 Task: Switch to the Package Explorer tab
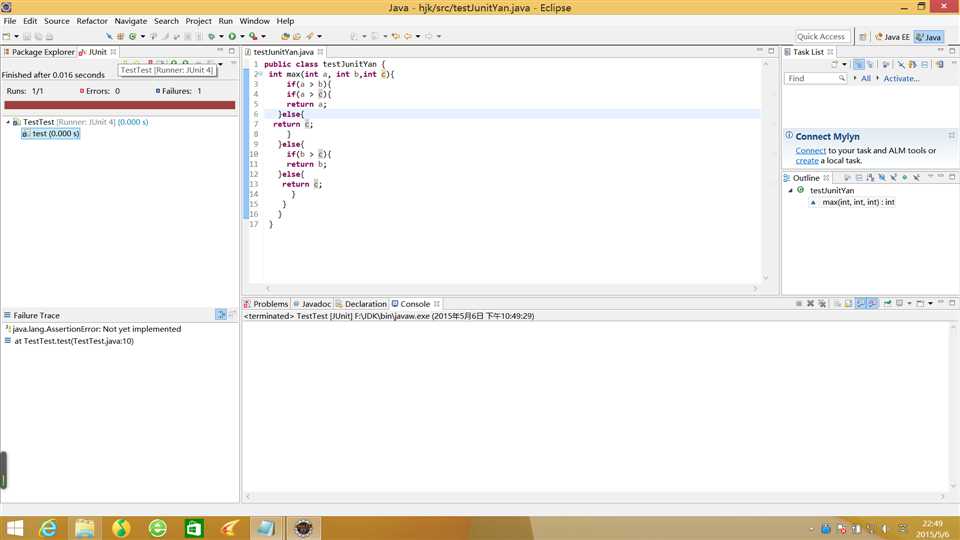tap(39, 52)
